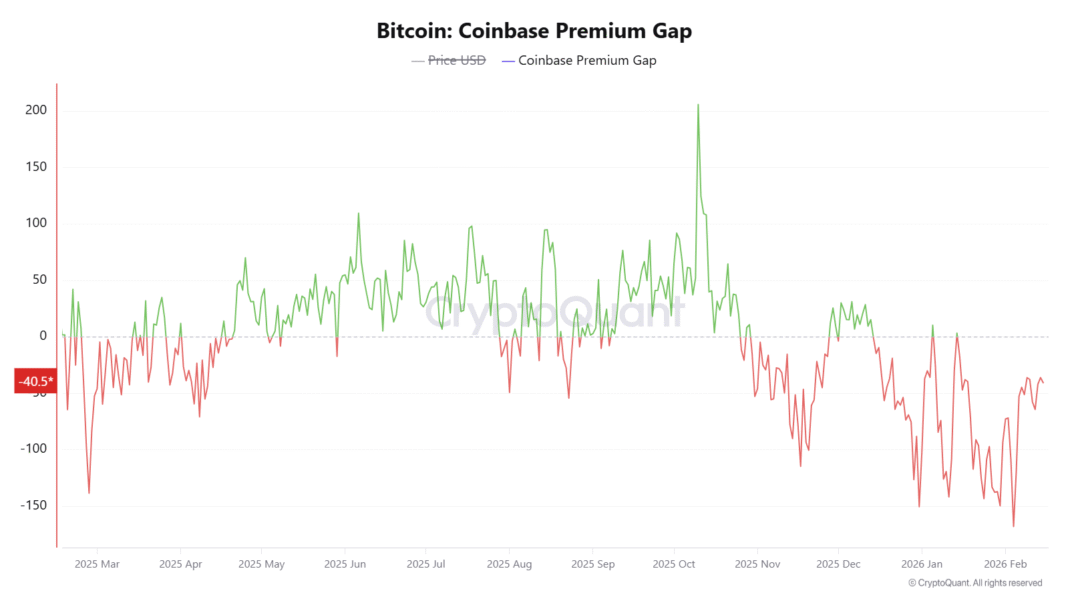This screenshot has height=601, width=1068.
Task: Click the lowest red trough in February 2026
Action: [x=1013, y=526]
